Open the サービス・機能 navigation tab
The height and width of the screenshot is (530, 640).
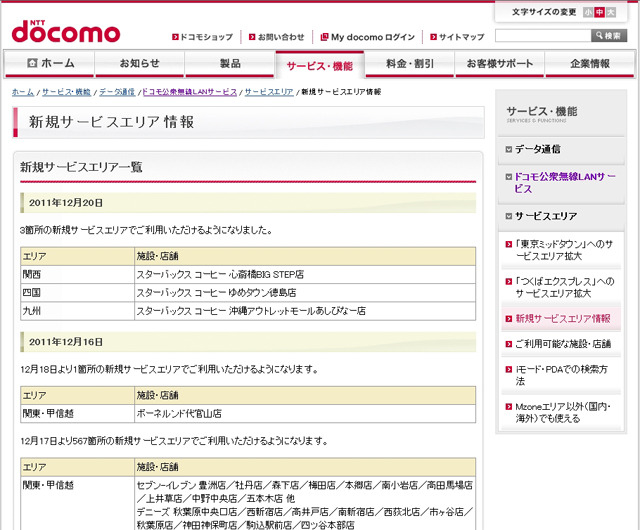click(320, 65)
